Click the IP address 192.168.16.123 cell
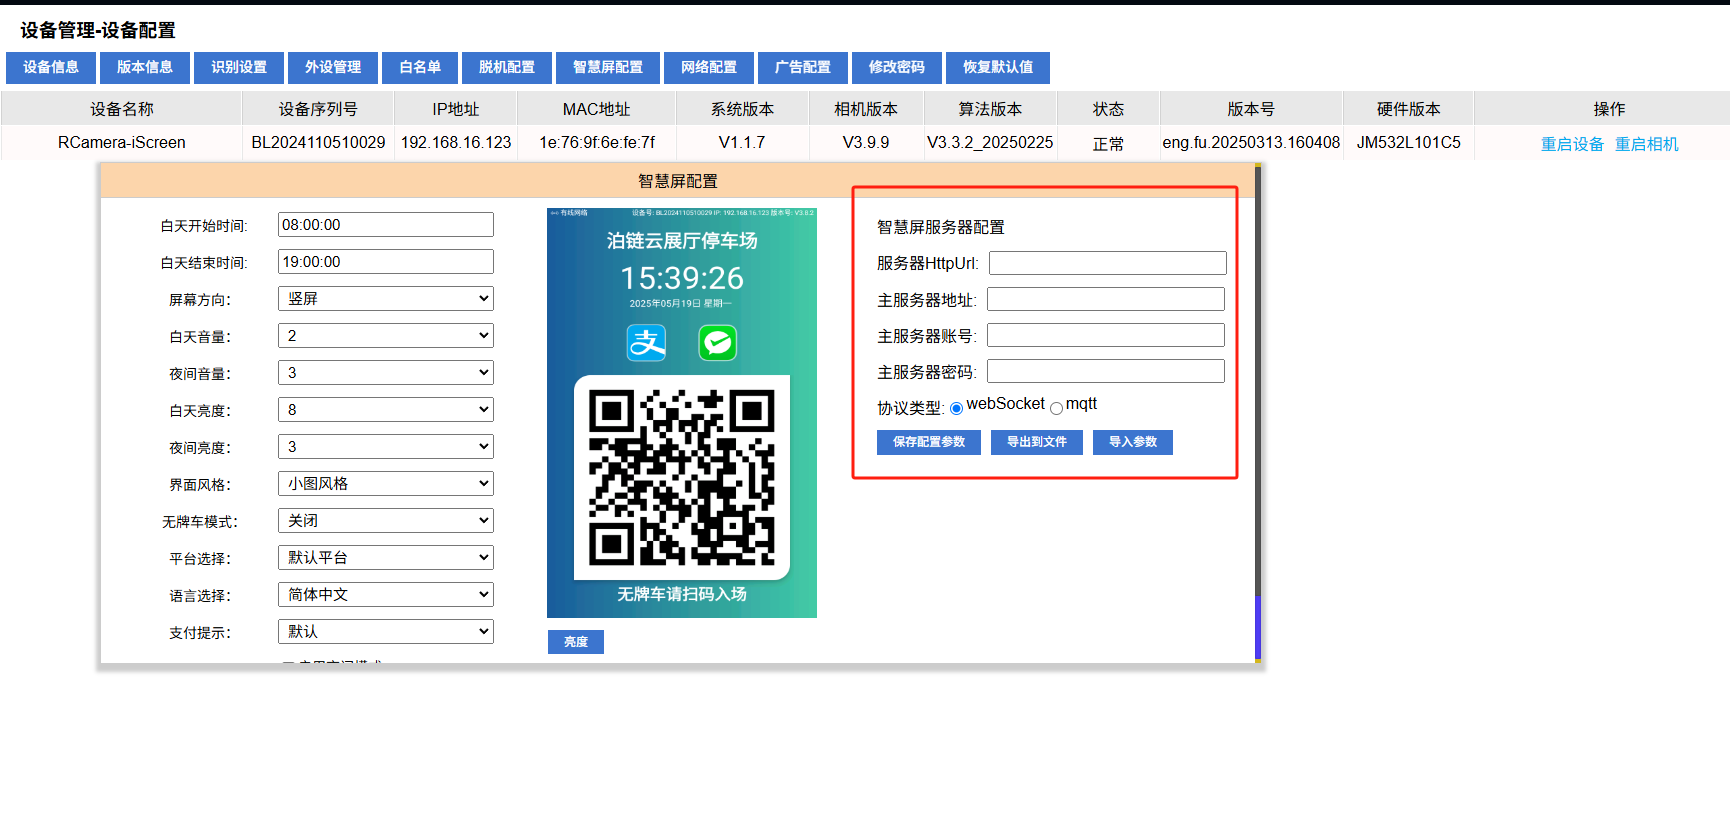The width and height of the screenshot is (1730, 831). coord(456,143)
